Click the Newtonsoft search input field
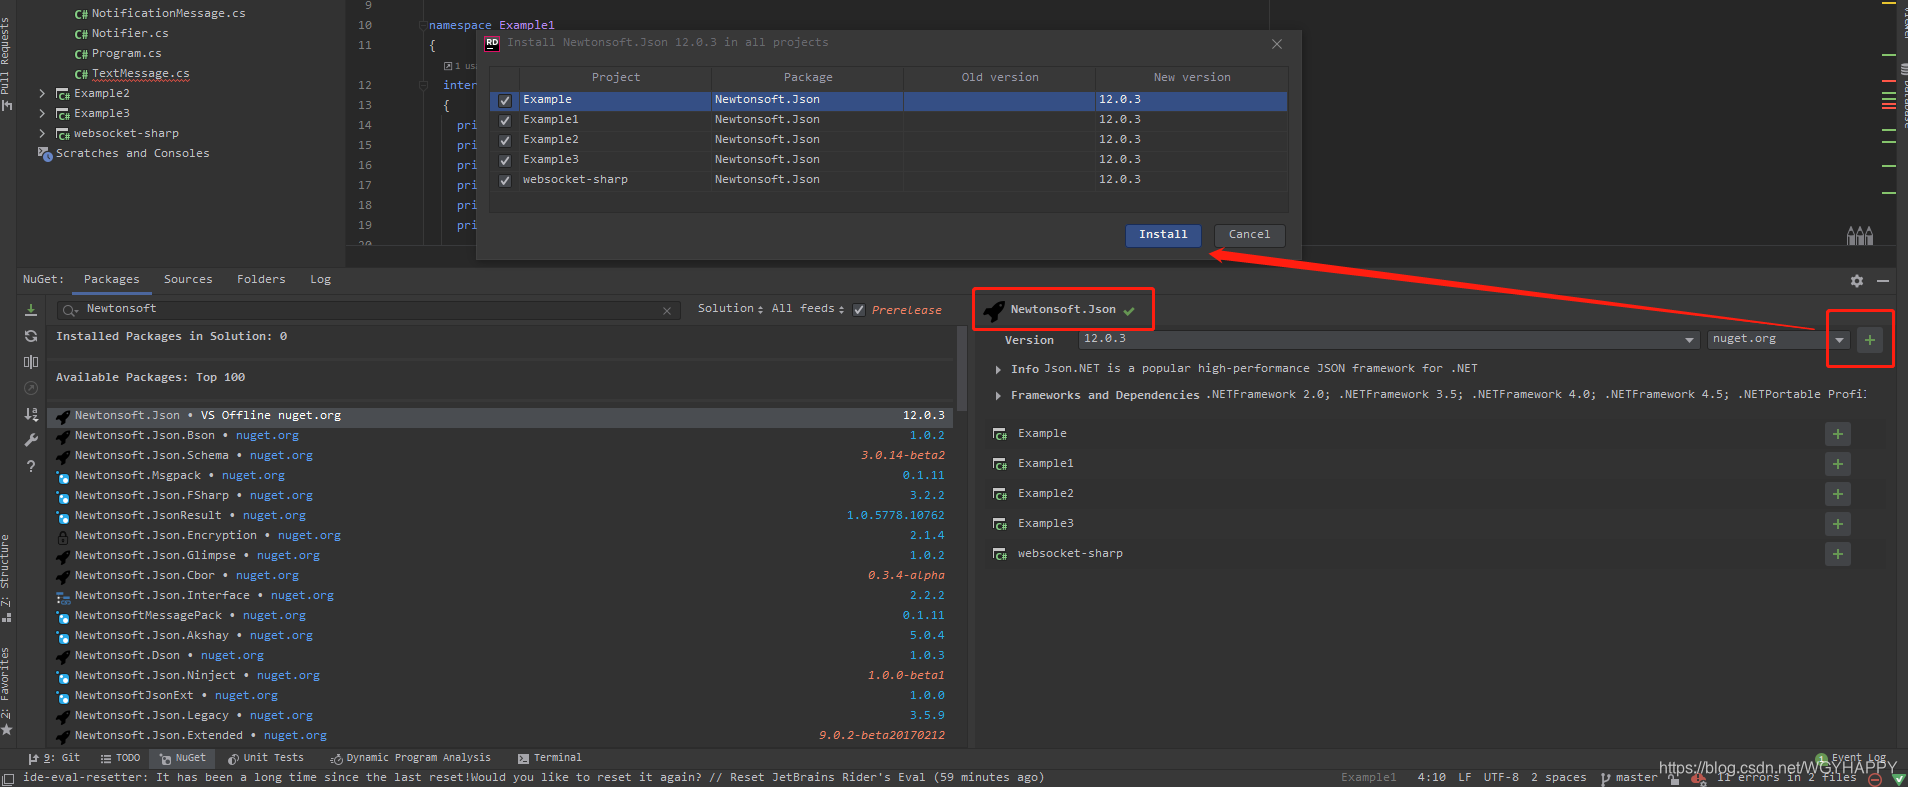The image size is (1908, 787). [370, 310]
